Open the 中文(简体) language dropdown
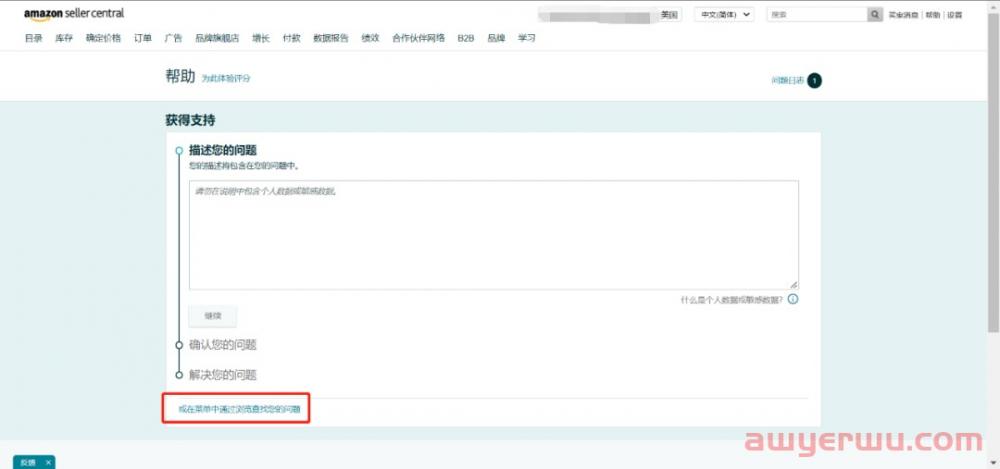The width and height of the screenshot is (1000, 469). point(724,15)
